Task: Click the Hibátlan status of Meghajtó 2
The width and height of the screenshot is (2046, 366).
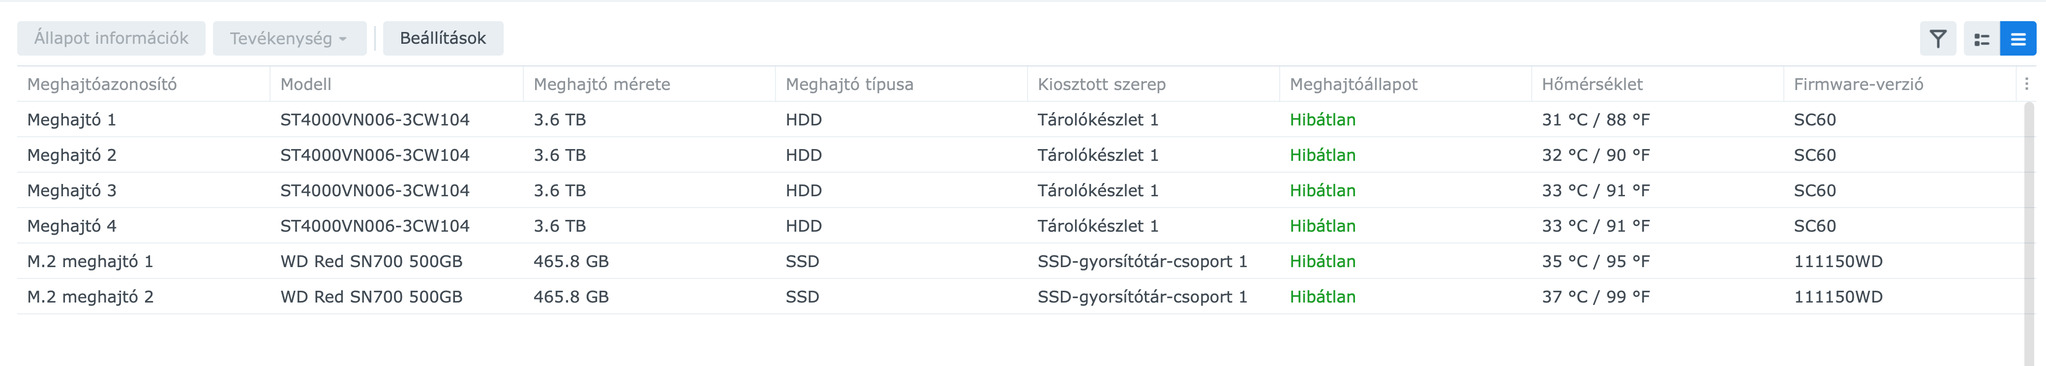Action: pos(1322,155)
